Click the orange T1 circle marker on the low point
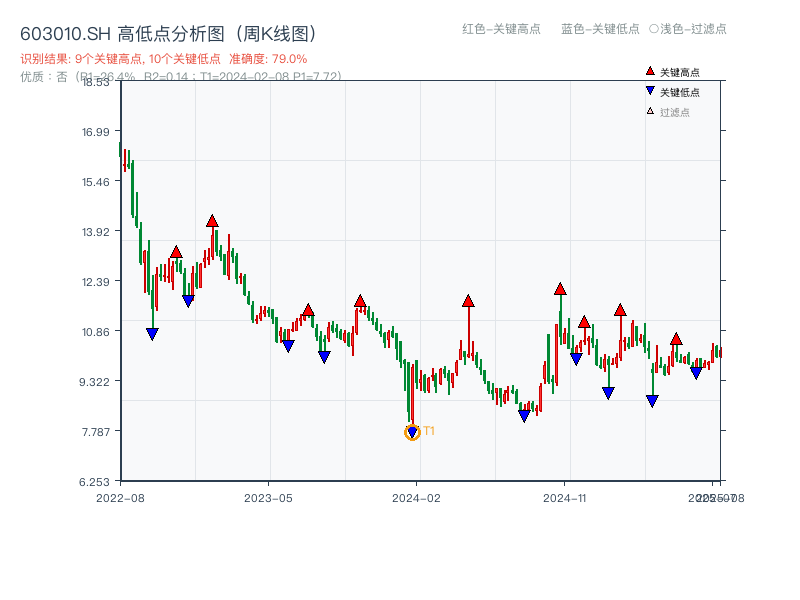Screen dimensions: 800x600 coord(412,432)
